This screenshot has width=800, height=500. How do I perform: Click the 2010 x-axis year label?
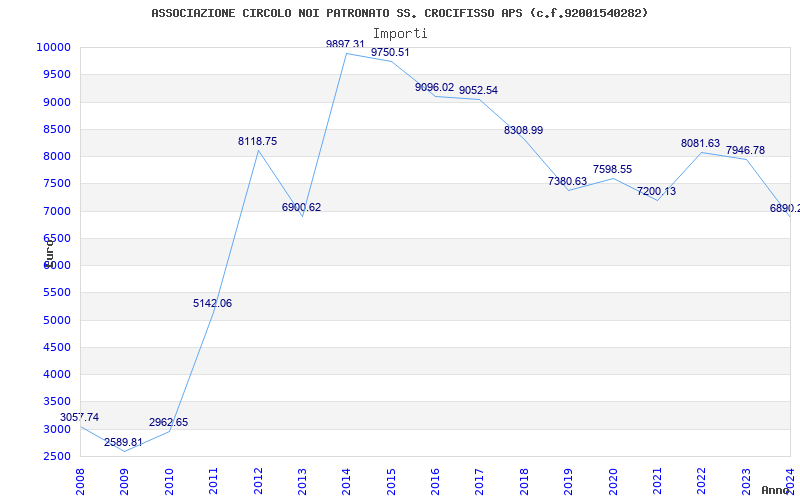[169, 481]
